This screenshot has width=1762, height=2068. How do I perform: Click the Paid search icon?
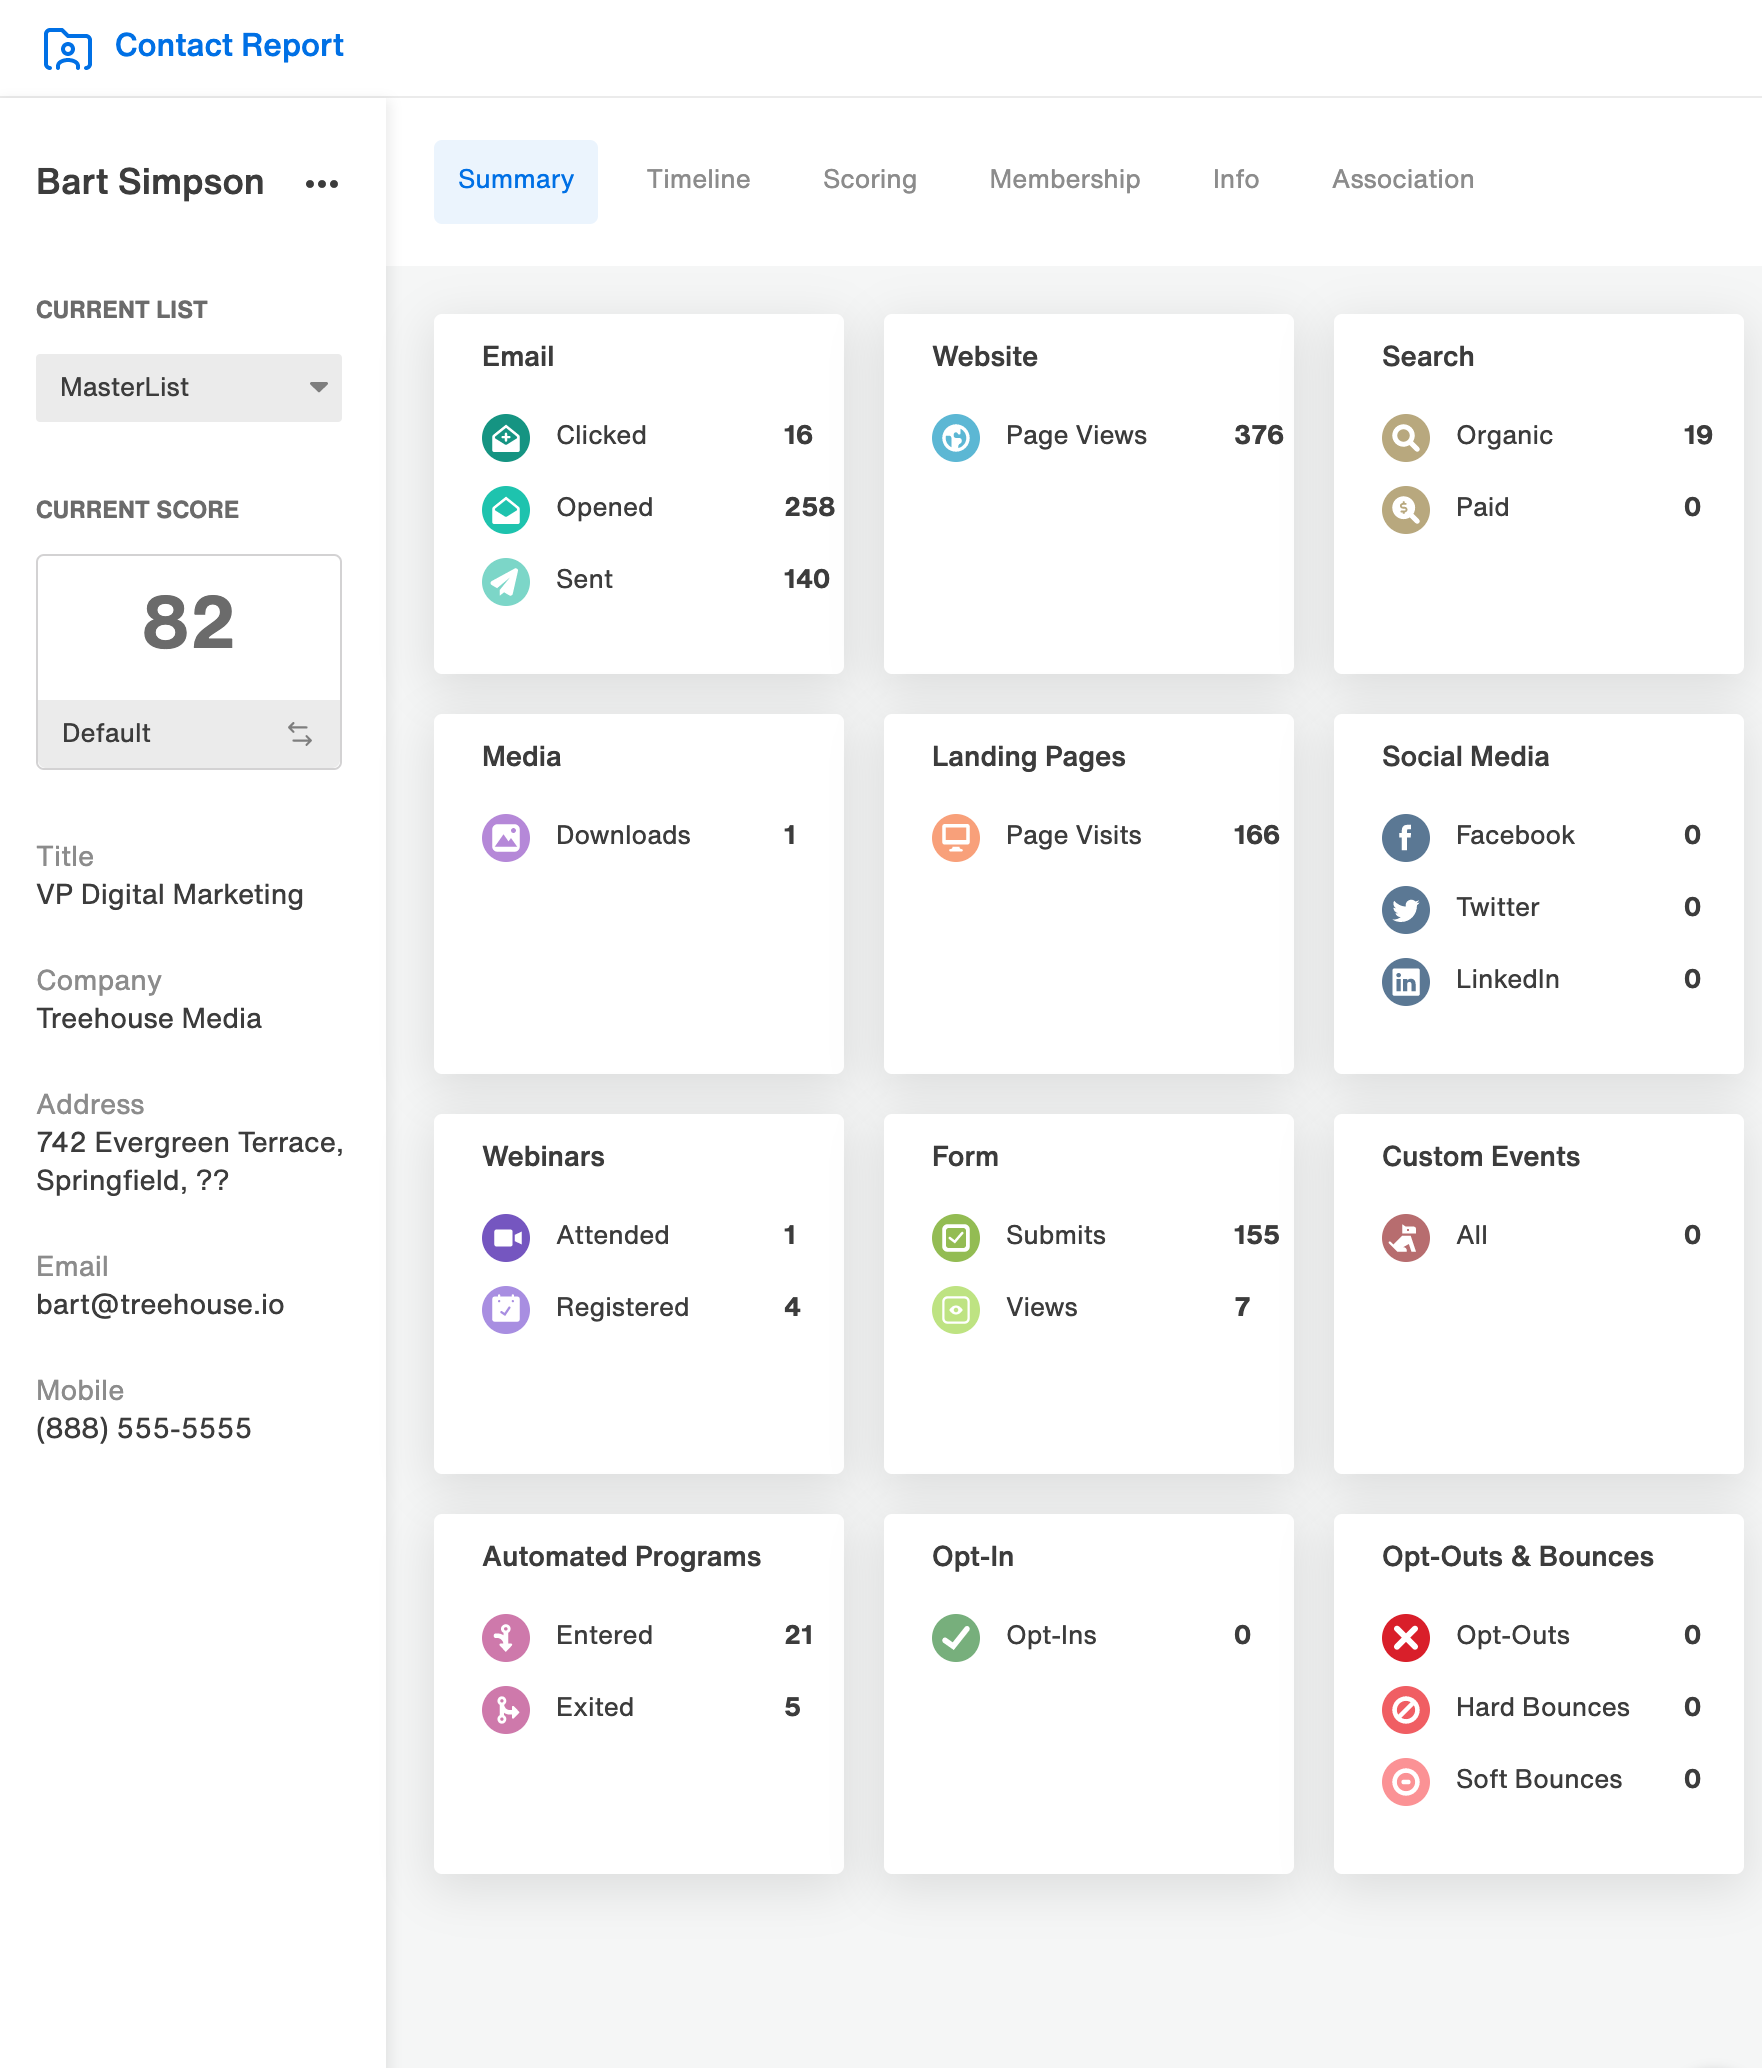pyautogui.click(x=1406, y=509)
